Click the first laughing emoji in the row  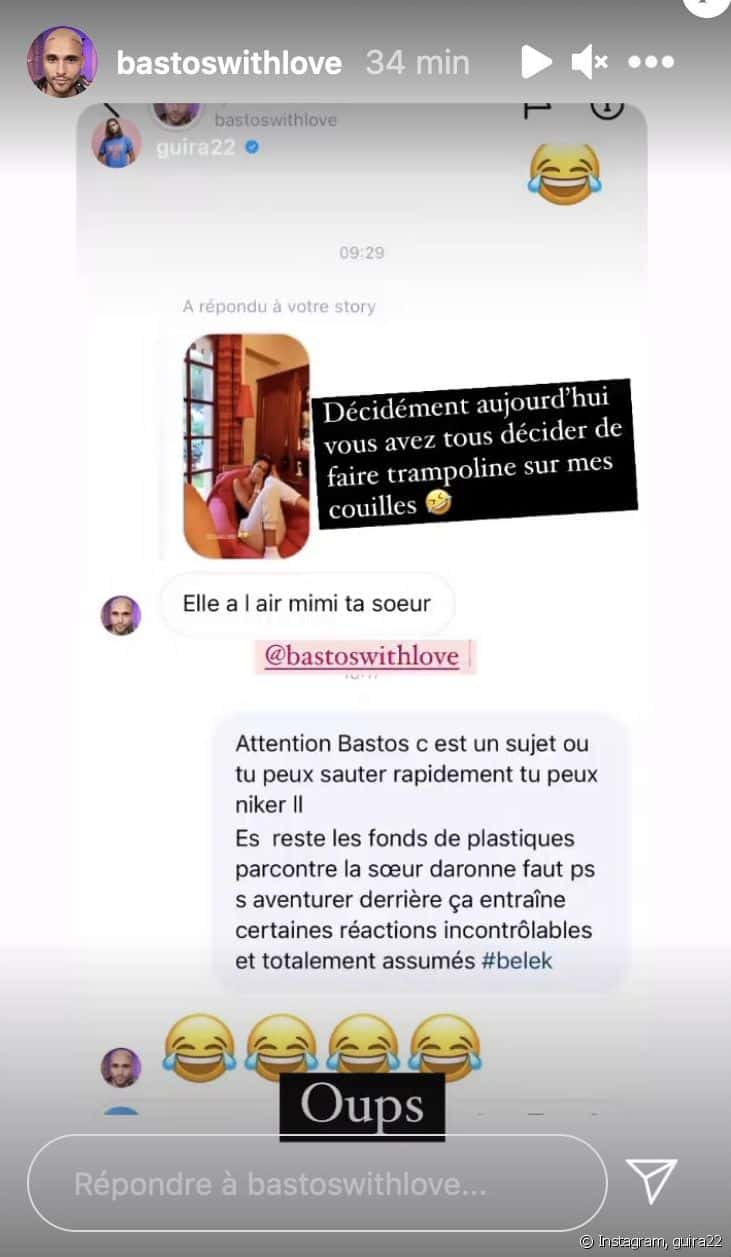coord(199,1047)
